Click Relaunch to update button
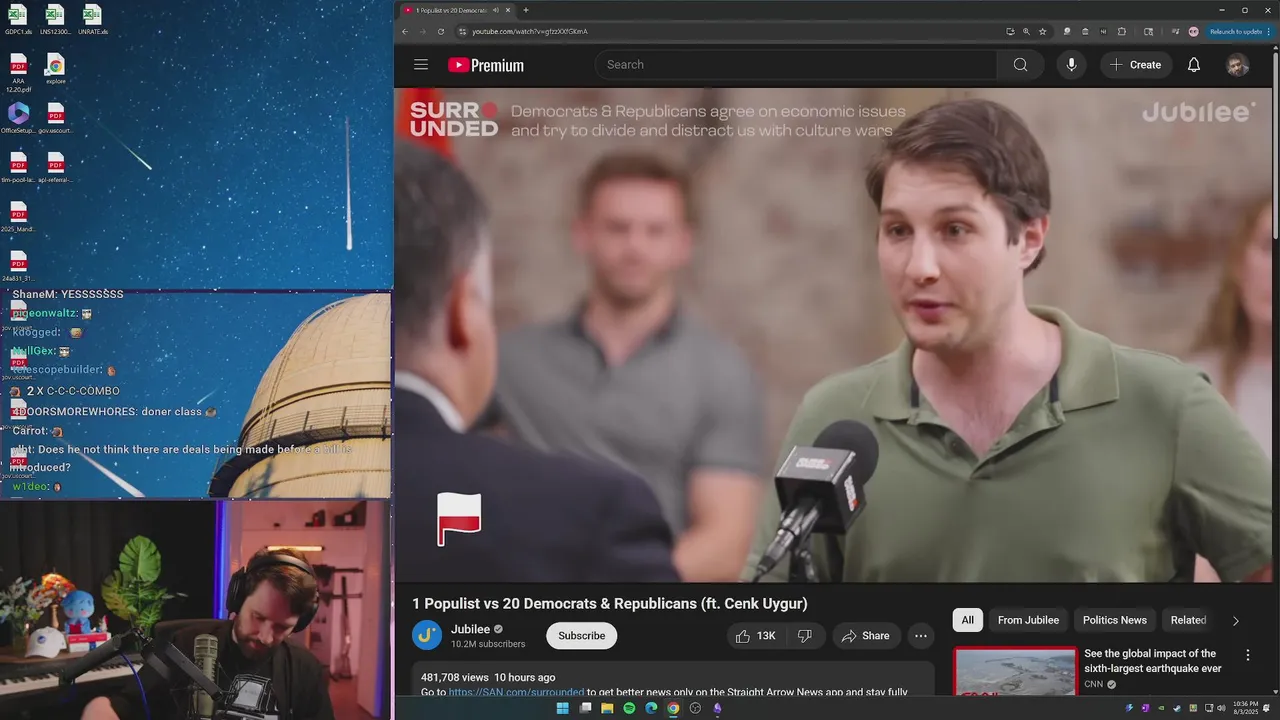Image resolution: width=1280 pixels, height=720 pixels. (1235, 31)
